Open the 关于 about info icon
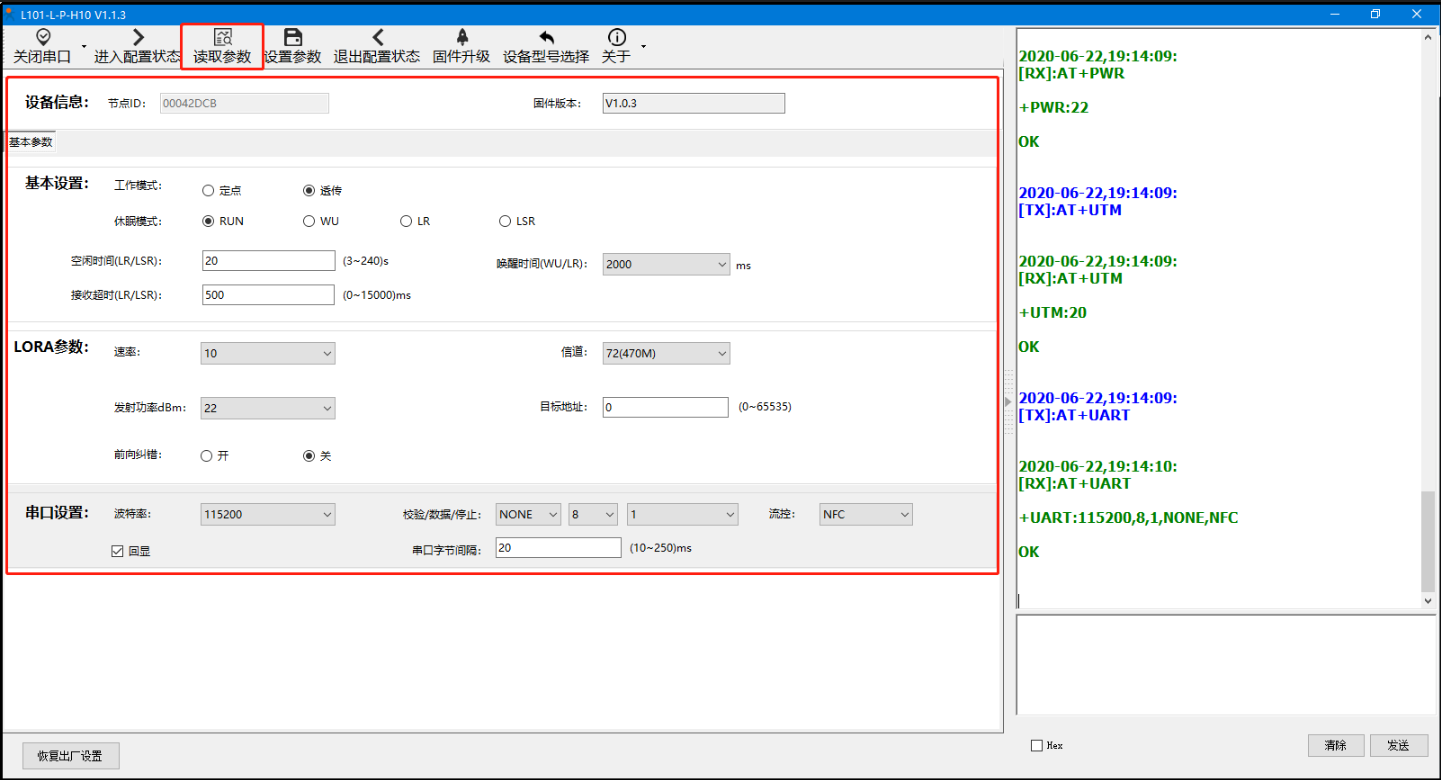This screenshot has height=780, width=1441. [x=616, y=38]
